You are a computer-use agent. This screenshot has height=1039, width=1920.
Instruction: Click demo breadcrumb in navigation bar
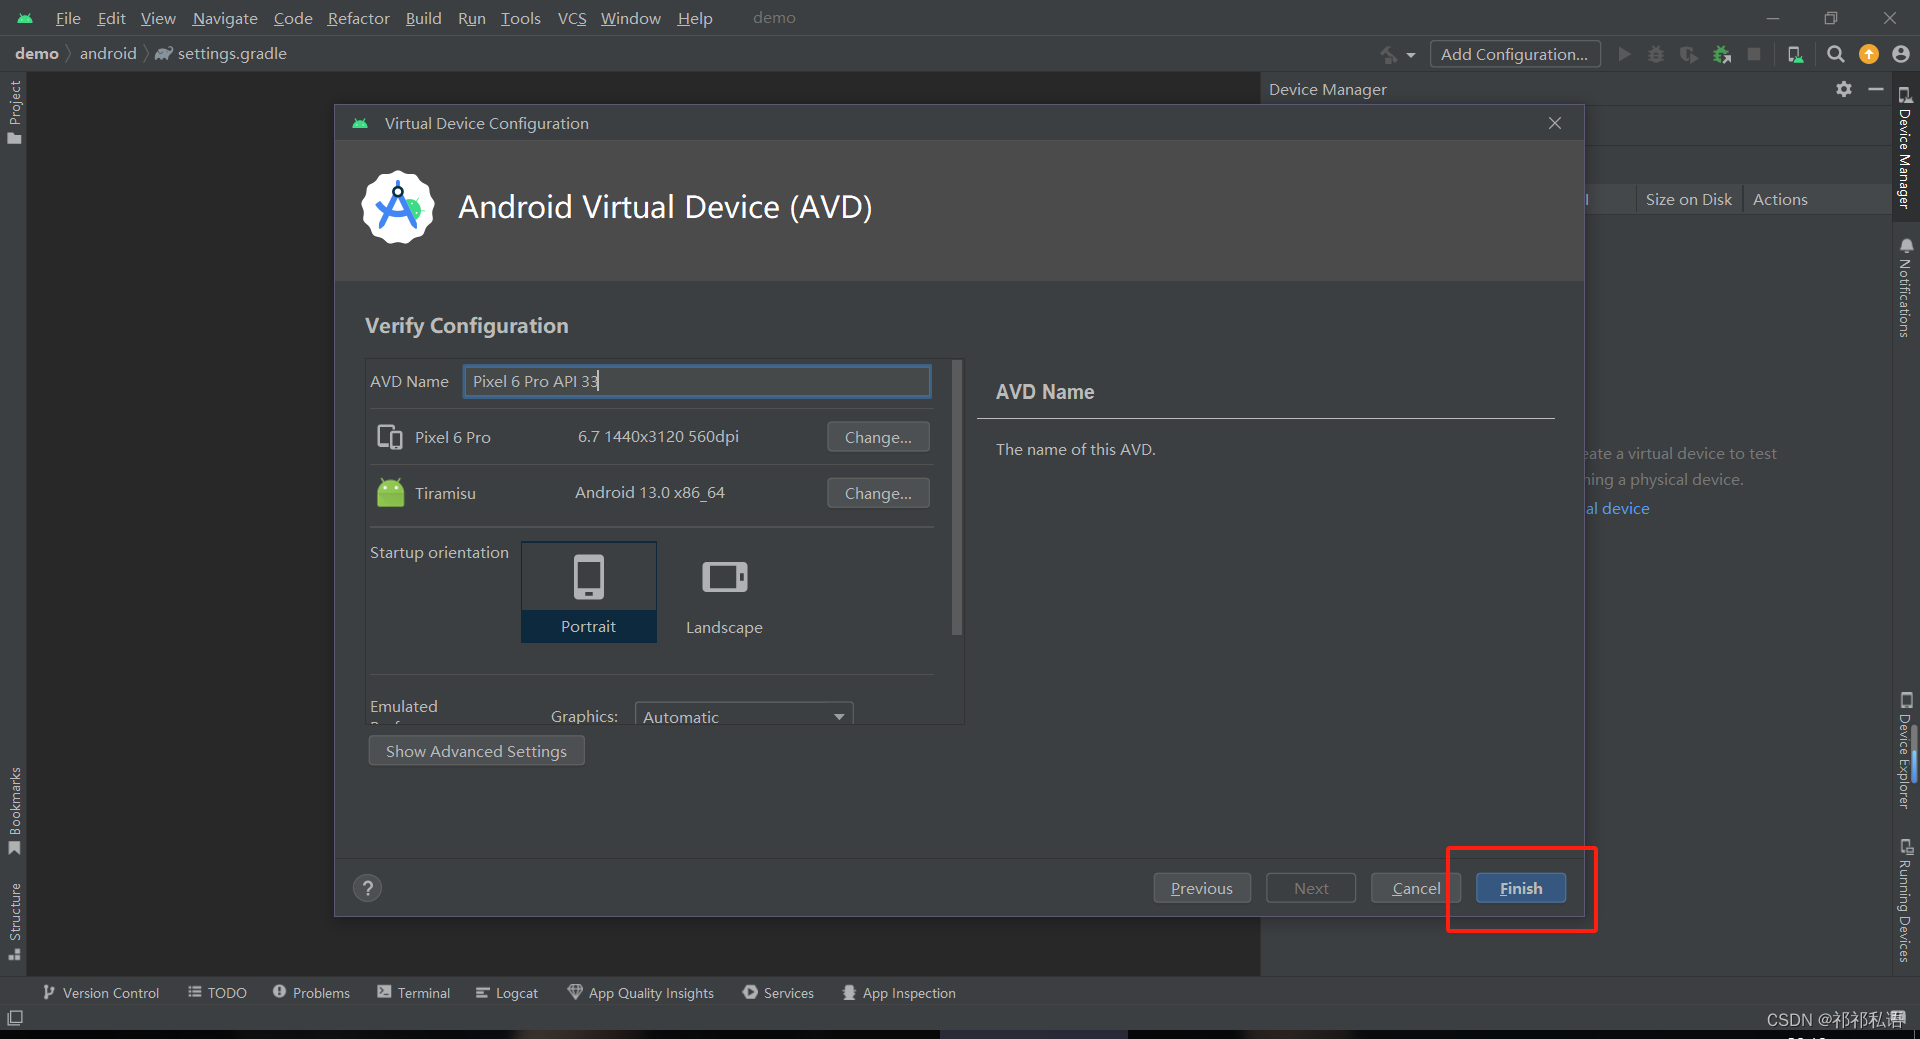(x=37, y=54)
